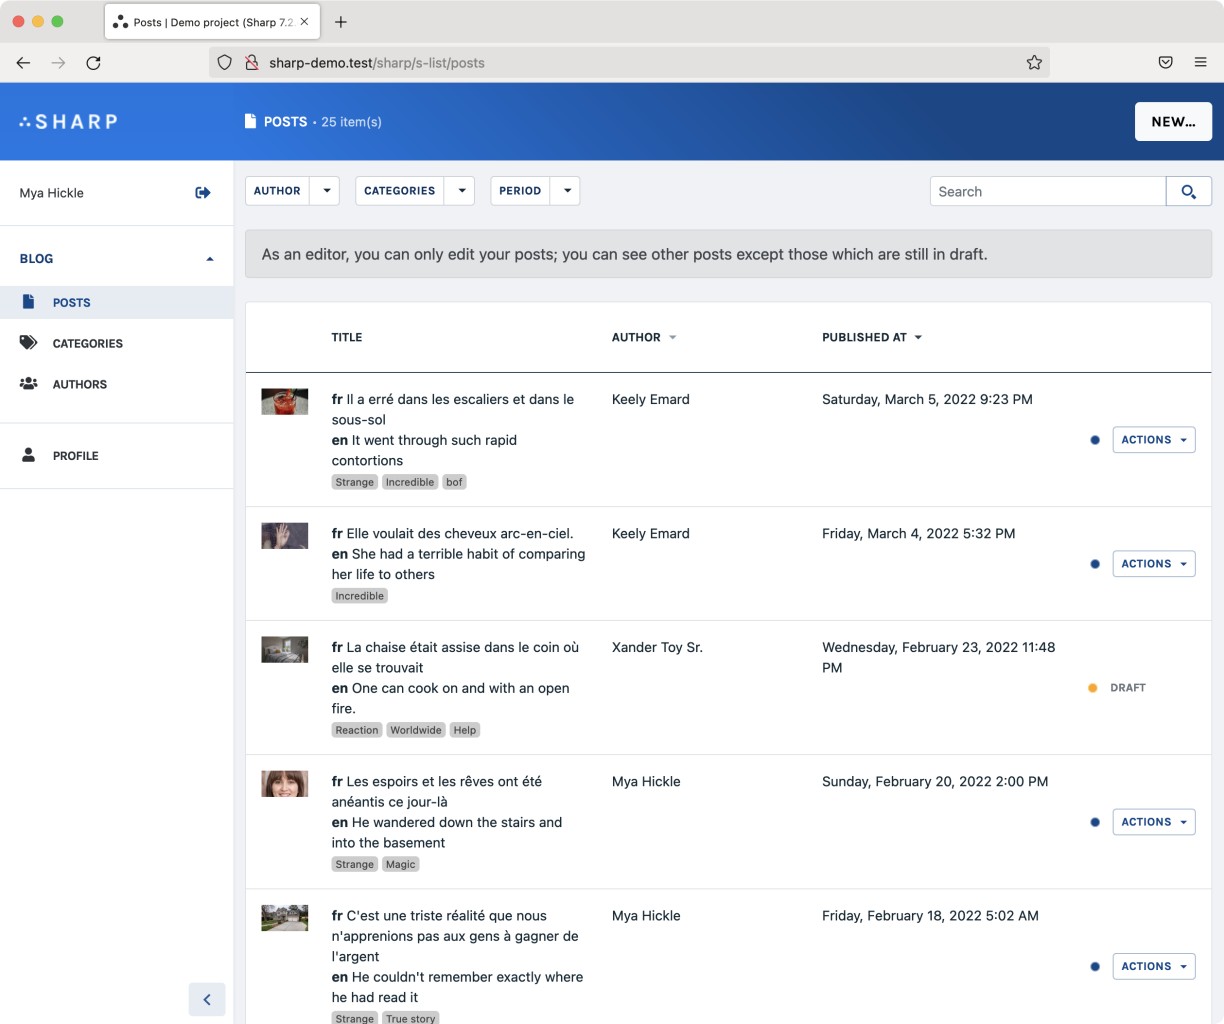Click the Categories tags icon in sidebar
Viewport: 1224px width, 1024px height.
29,343
